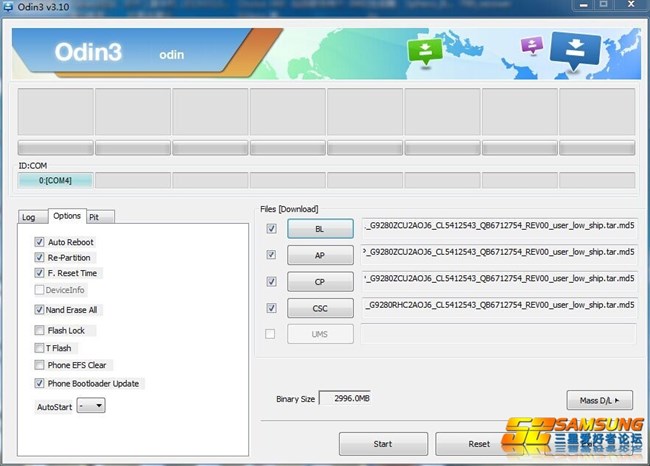
Task: Enable the Flash Lock option
Action: click(39, 330)
